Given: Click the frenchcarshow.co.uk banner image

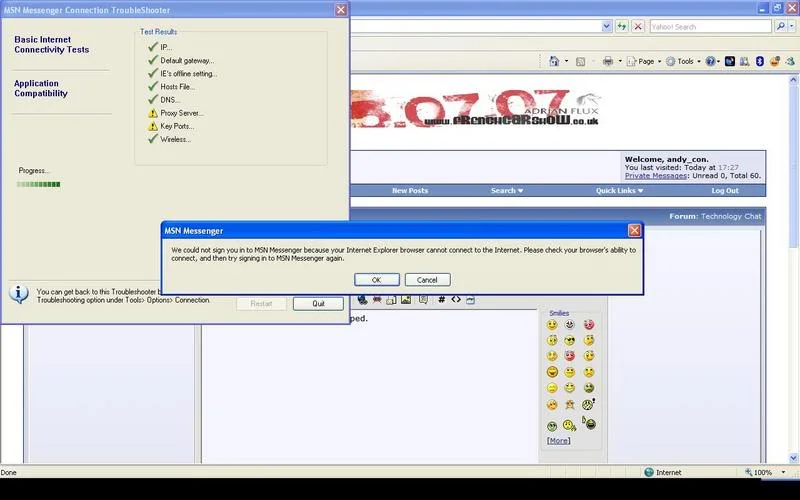Looking at the screenshot, I should pos(477,109).
